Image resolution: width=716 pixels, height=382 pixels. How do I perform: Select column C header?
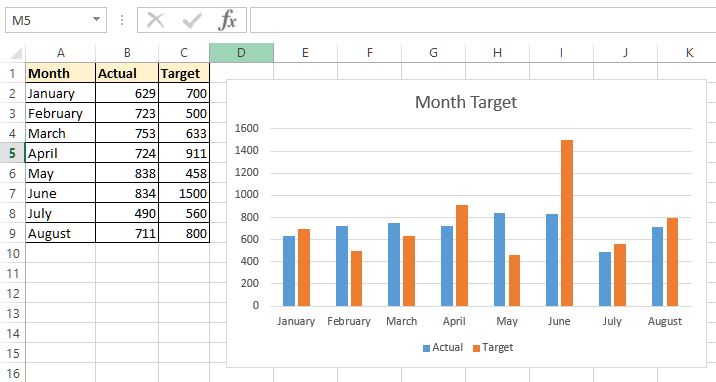[184, 53]
